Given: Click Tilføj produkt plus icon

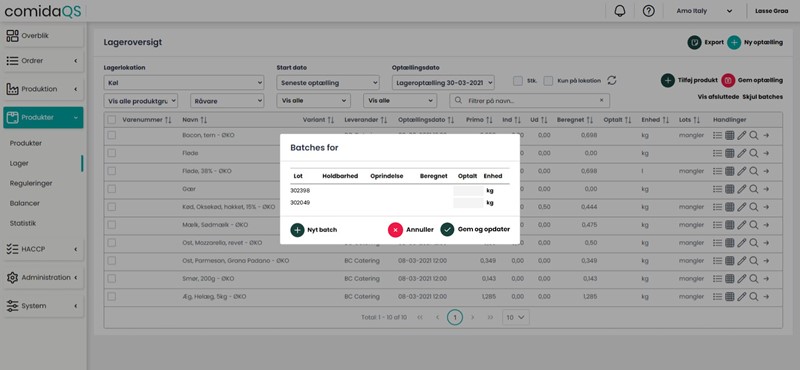Looking at the screenshot, I should [668, 80].
